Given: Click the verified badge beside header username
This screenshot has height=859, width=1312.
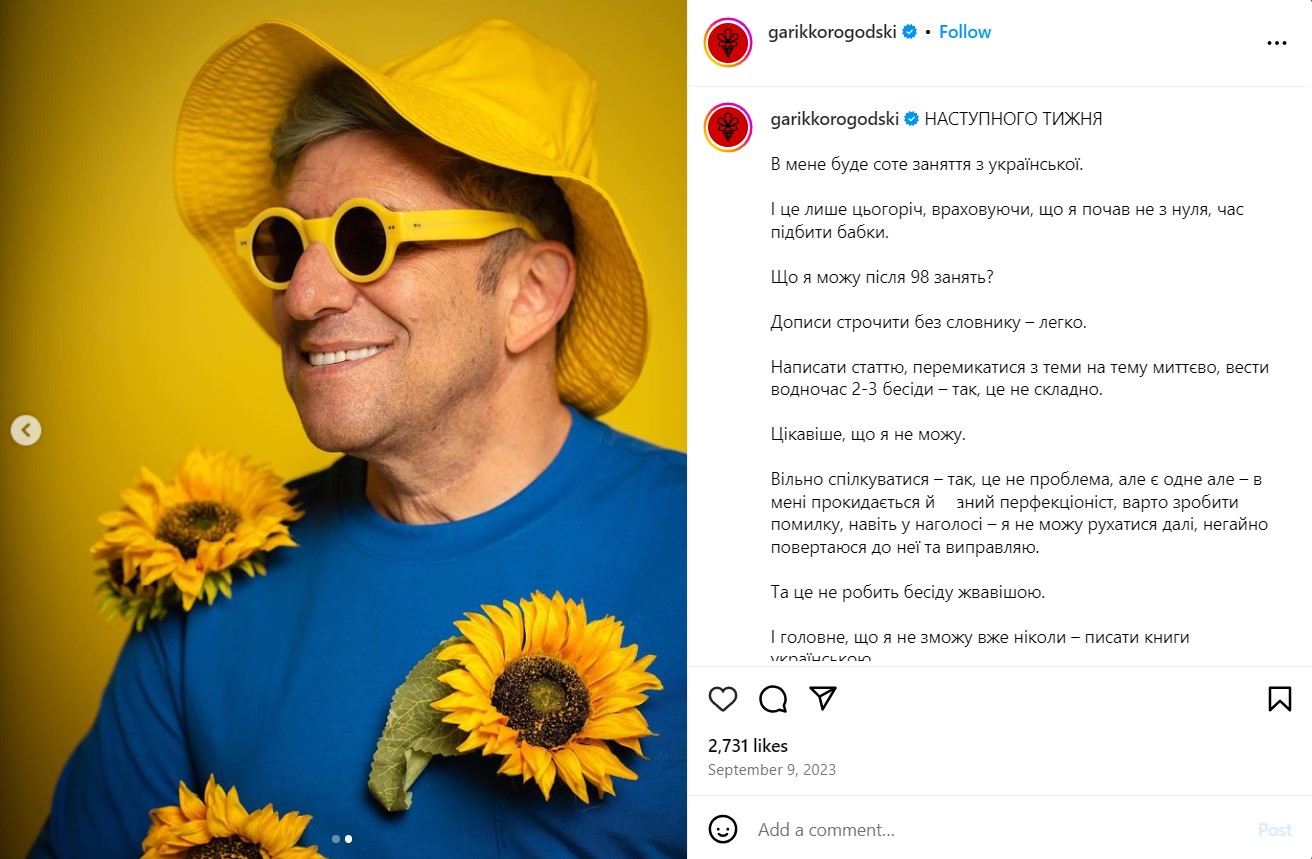Looking at the screenshot, I should coord(910,32).
